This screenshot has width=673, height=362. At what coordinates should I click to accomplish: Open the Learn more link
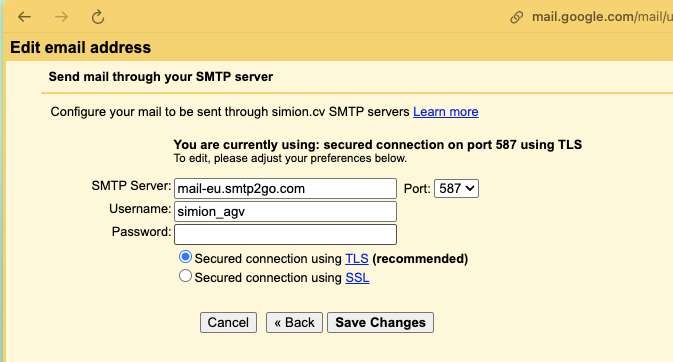(x=446, y=112)
